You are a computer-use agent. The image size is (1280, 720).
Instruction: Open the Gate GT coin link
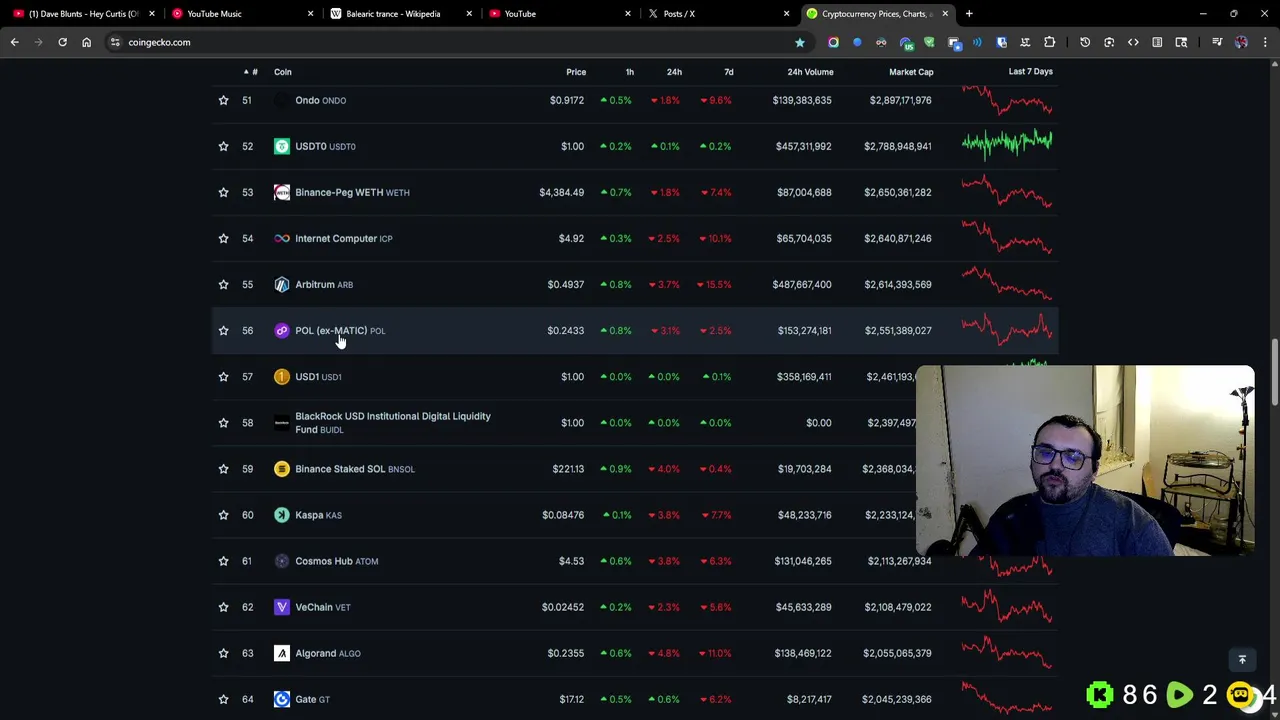point(312,699)
